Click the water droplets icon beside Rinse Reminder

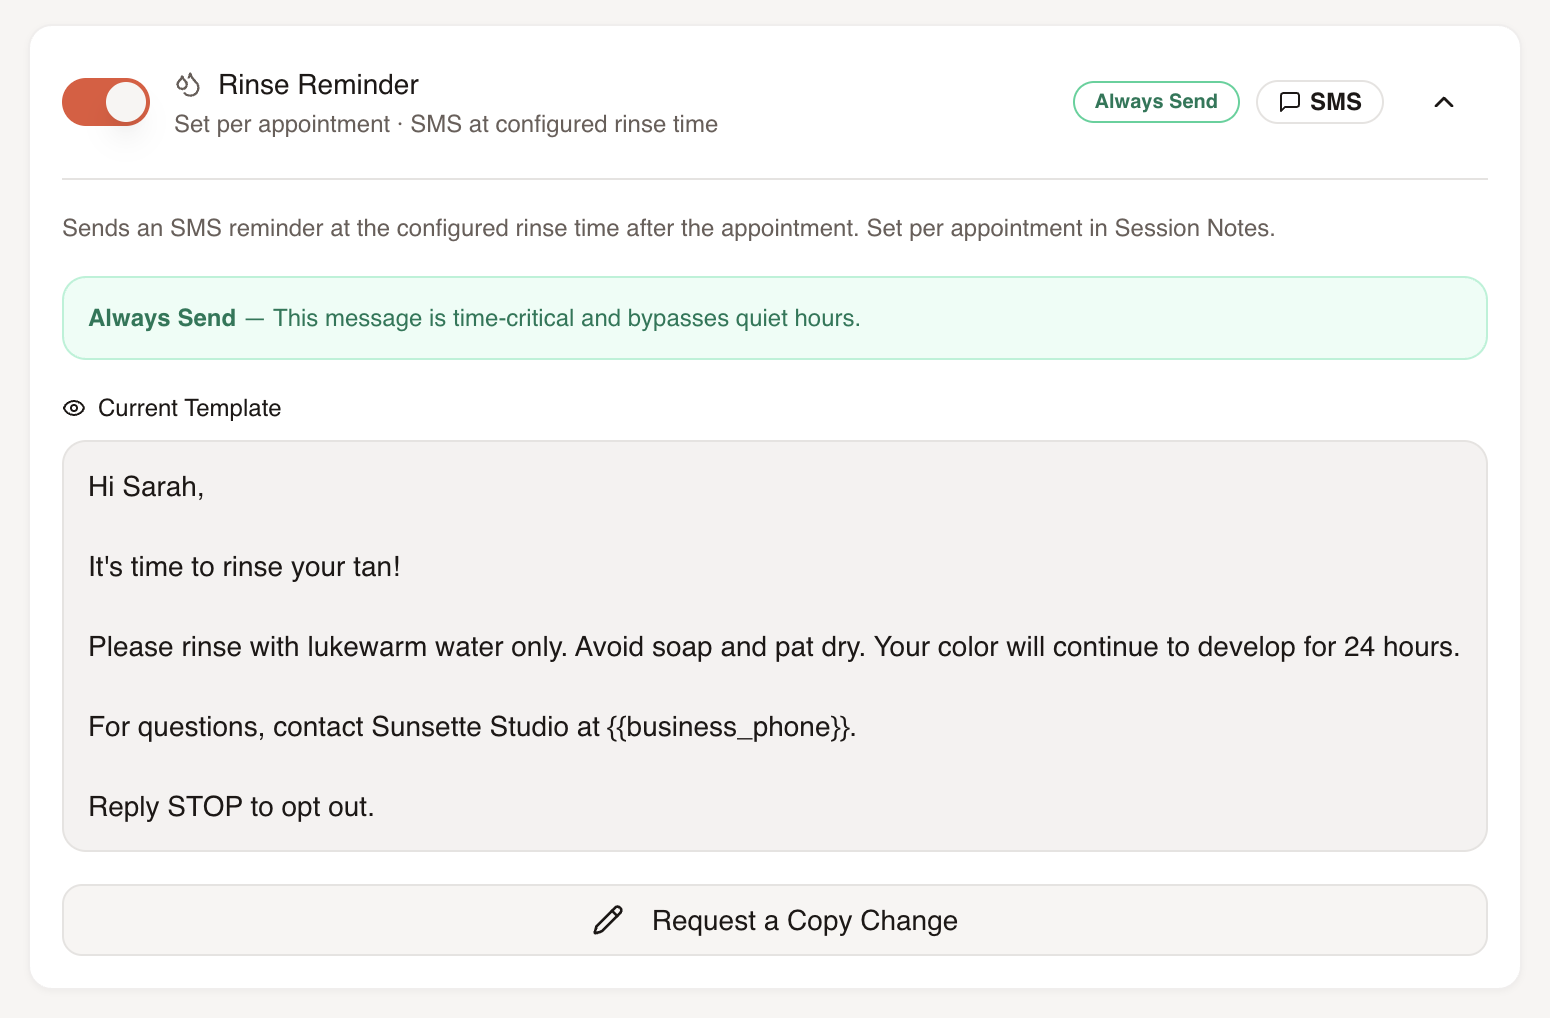pos(188,85)
